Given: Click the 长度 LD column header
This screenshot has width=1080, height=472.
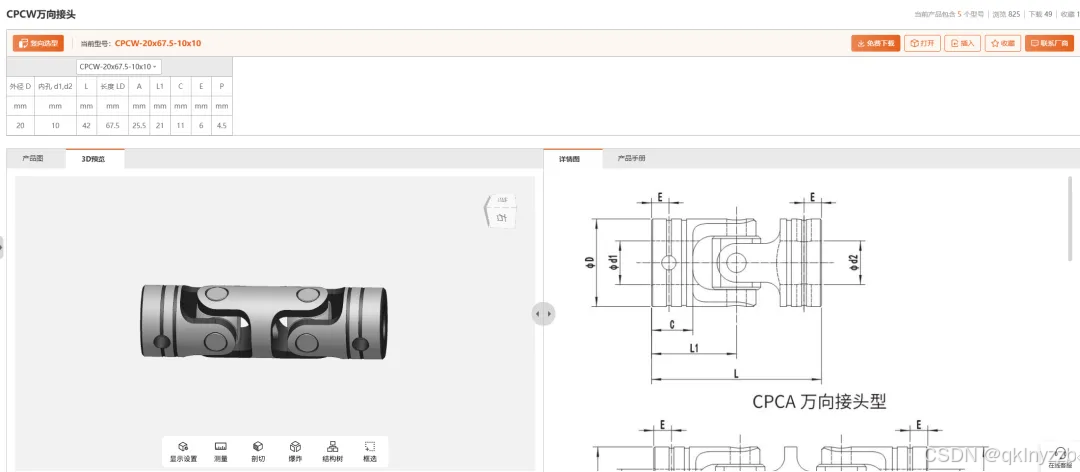Looking at the screenshot, I should pos(112,86).
